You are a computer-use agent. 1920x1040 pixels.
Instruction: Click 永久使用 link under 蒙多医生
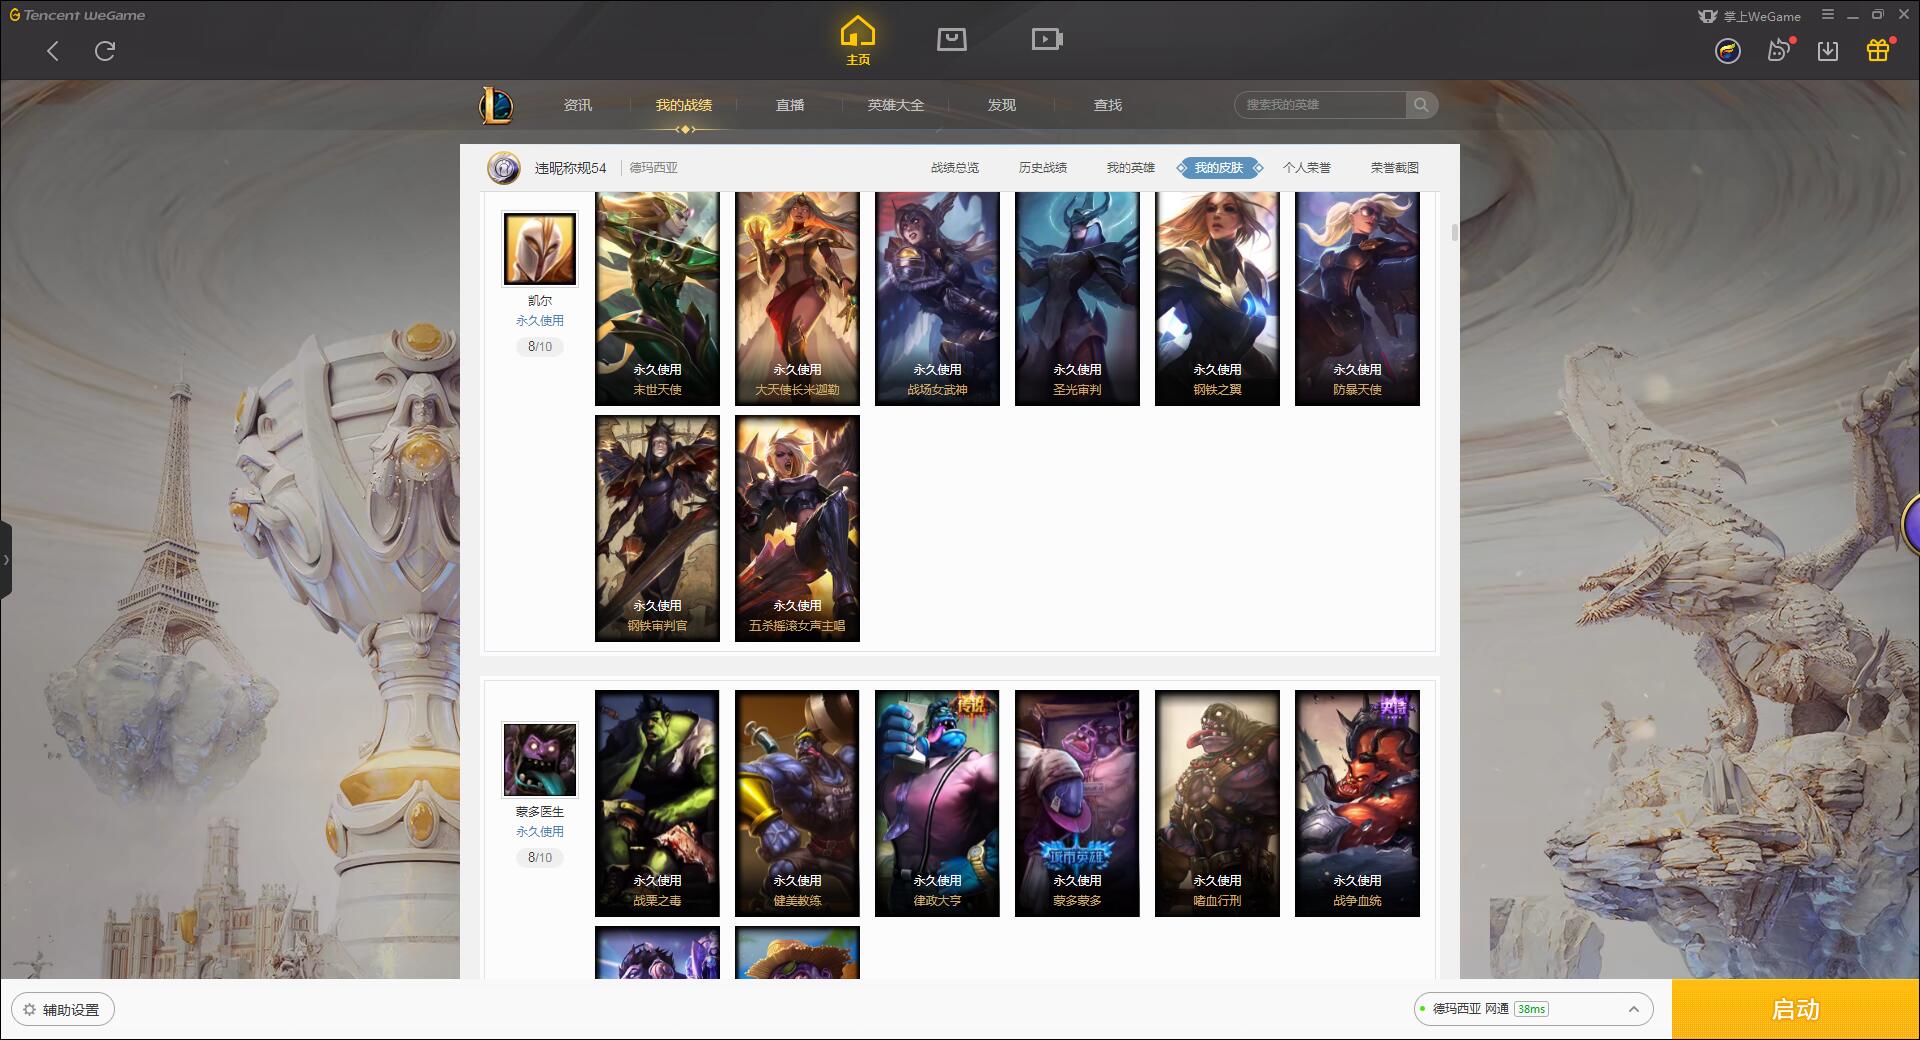pos(540,832)
